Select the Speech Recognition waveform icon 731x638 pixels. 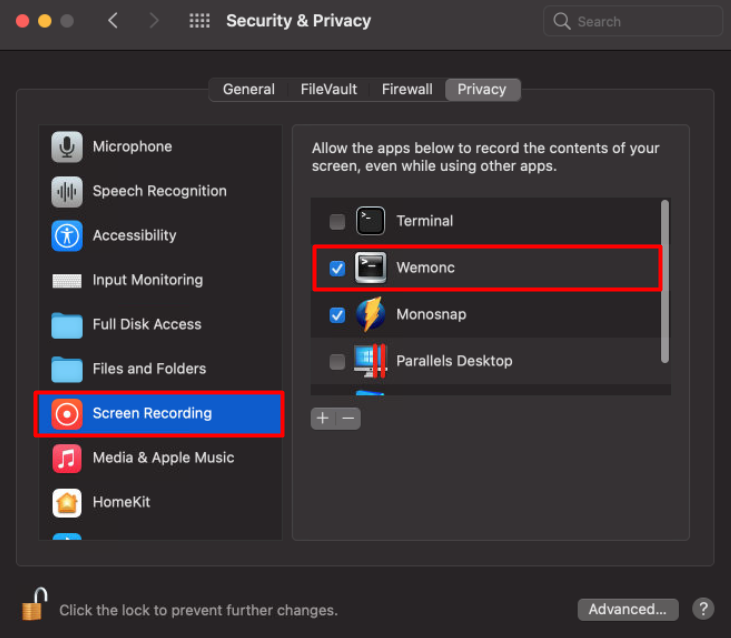[x=67, y=191]
